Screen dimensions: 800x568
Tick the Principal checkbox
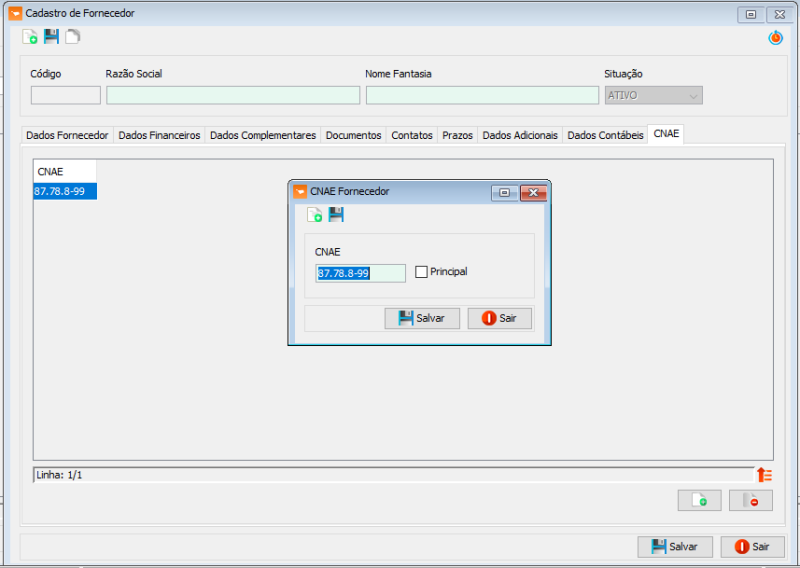[x=421, y=272]
